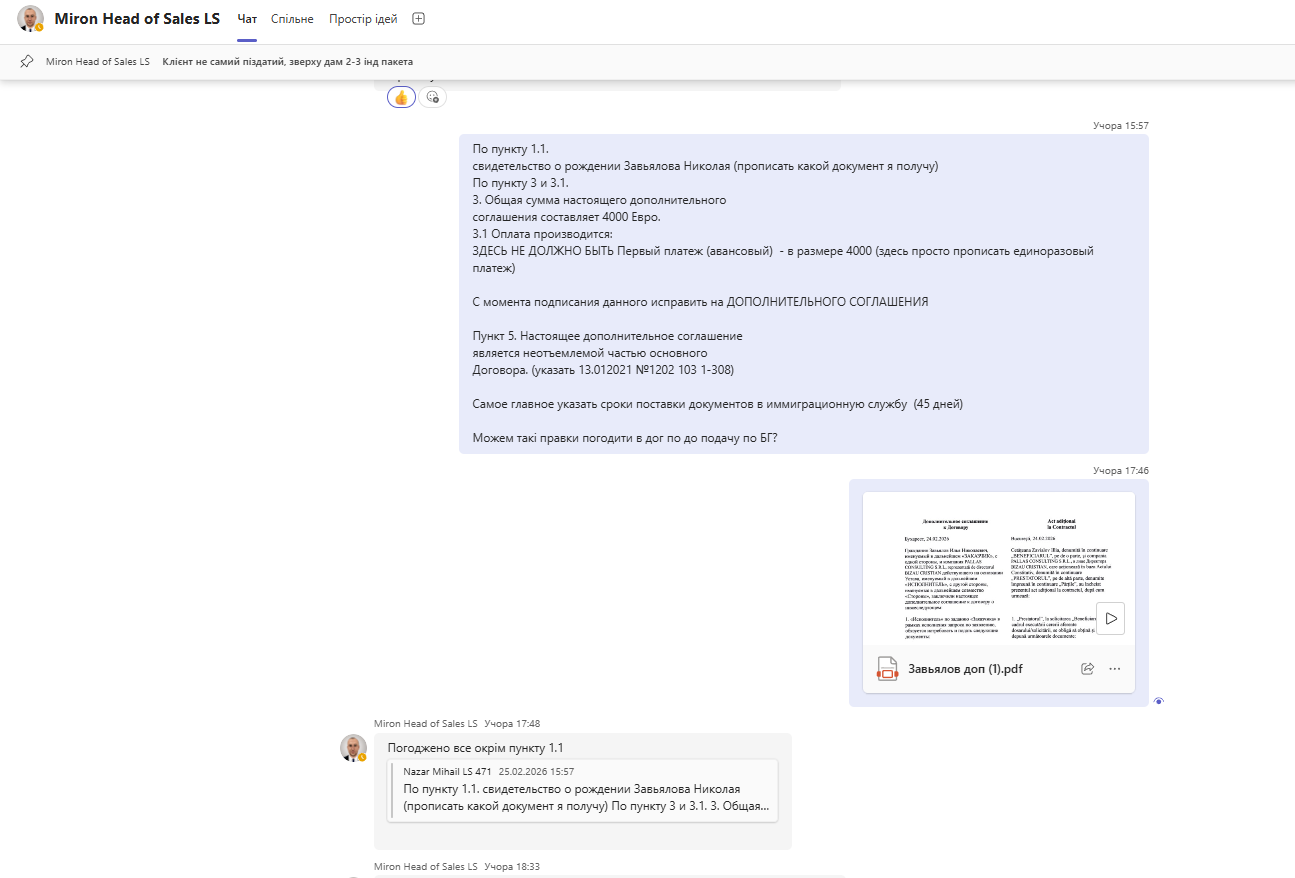Play preview of Завьялов доп PDF

tap(1111, 618)
